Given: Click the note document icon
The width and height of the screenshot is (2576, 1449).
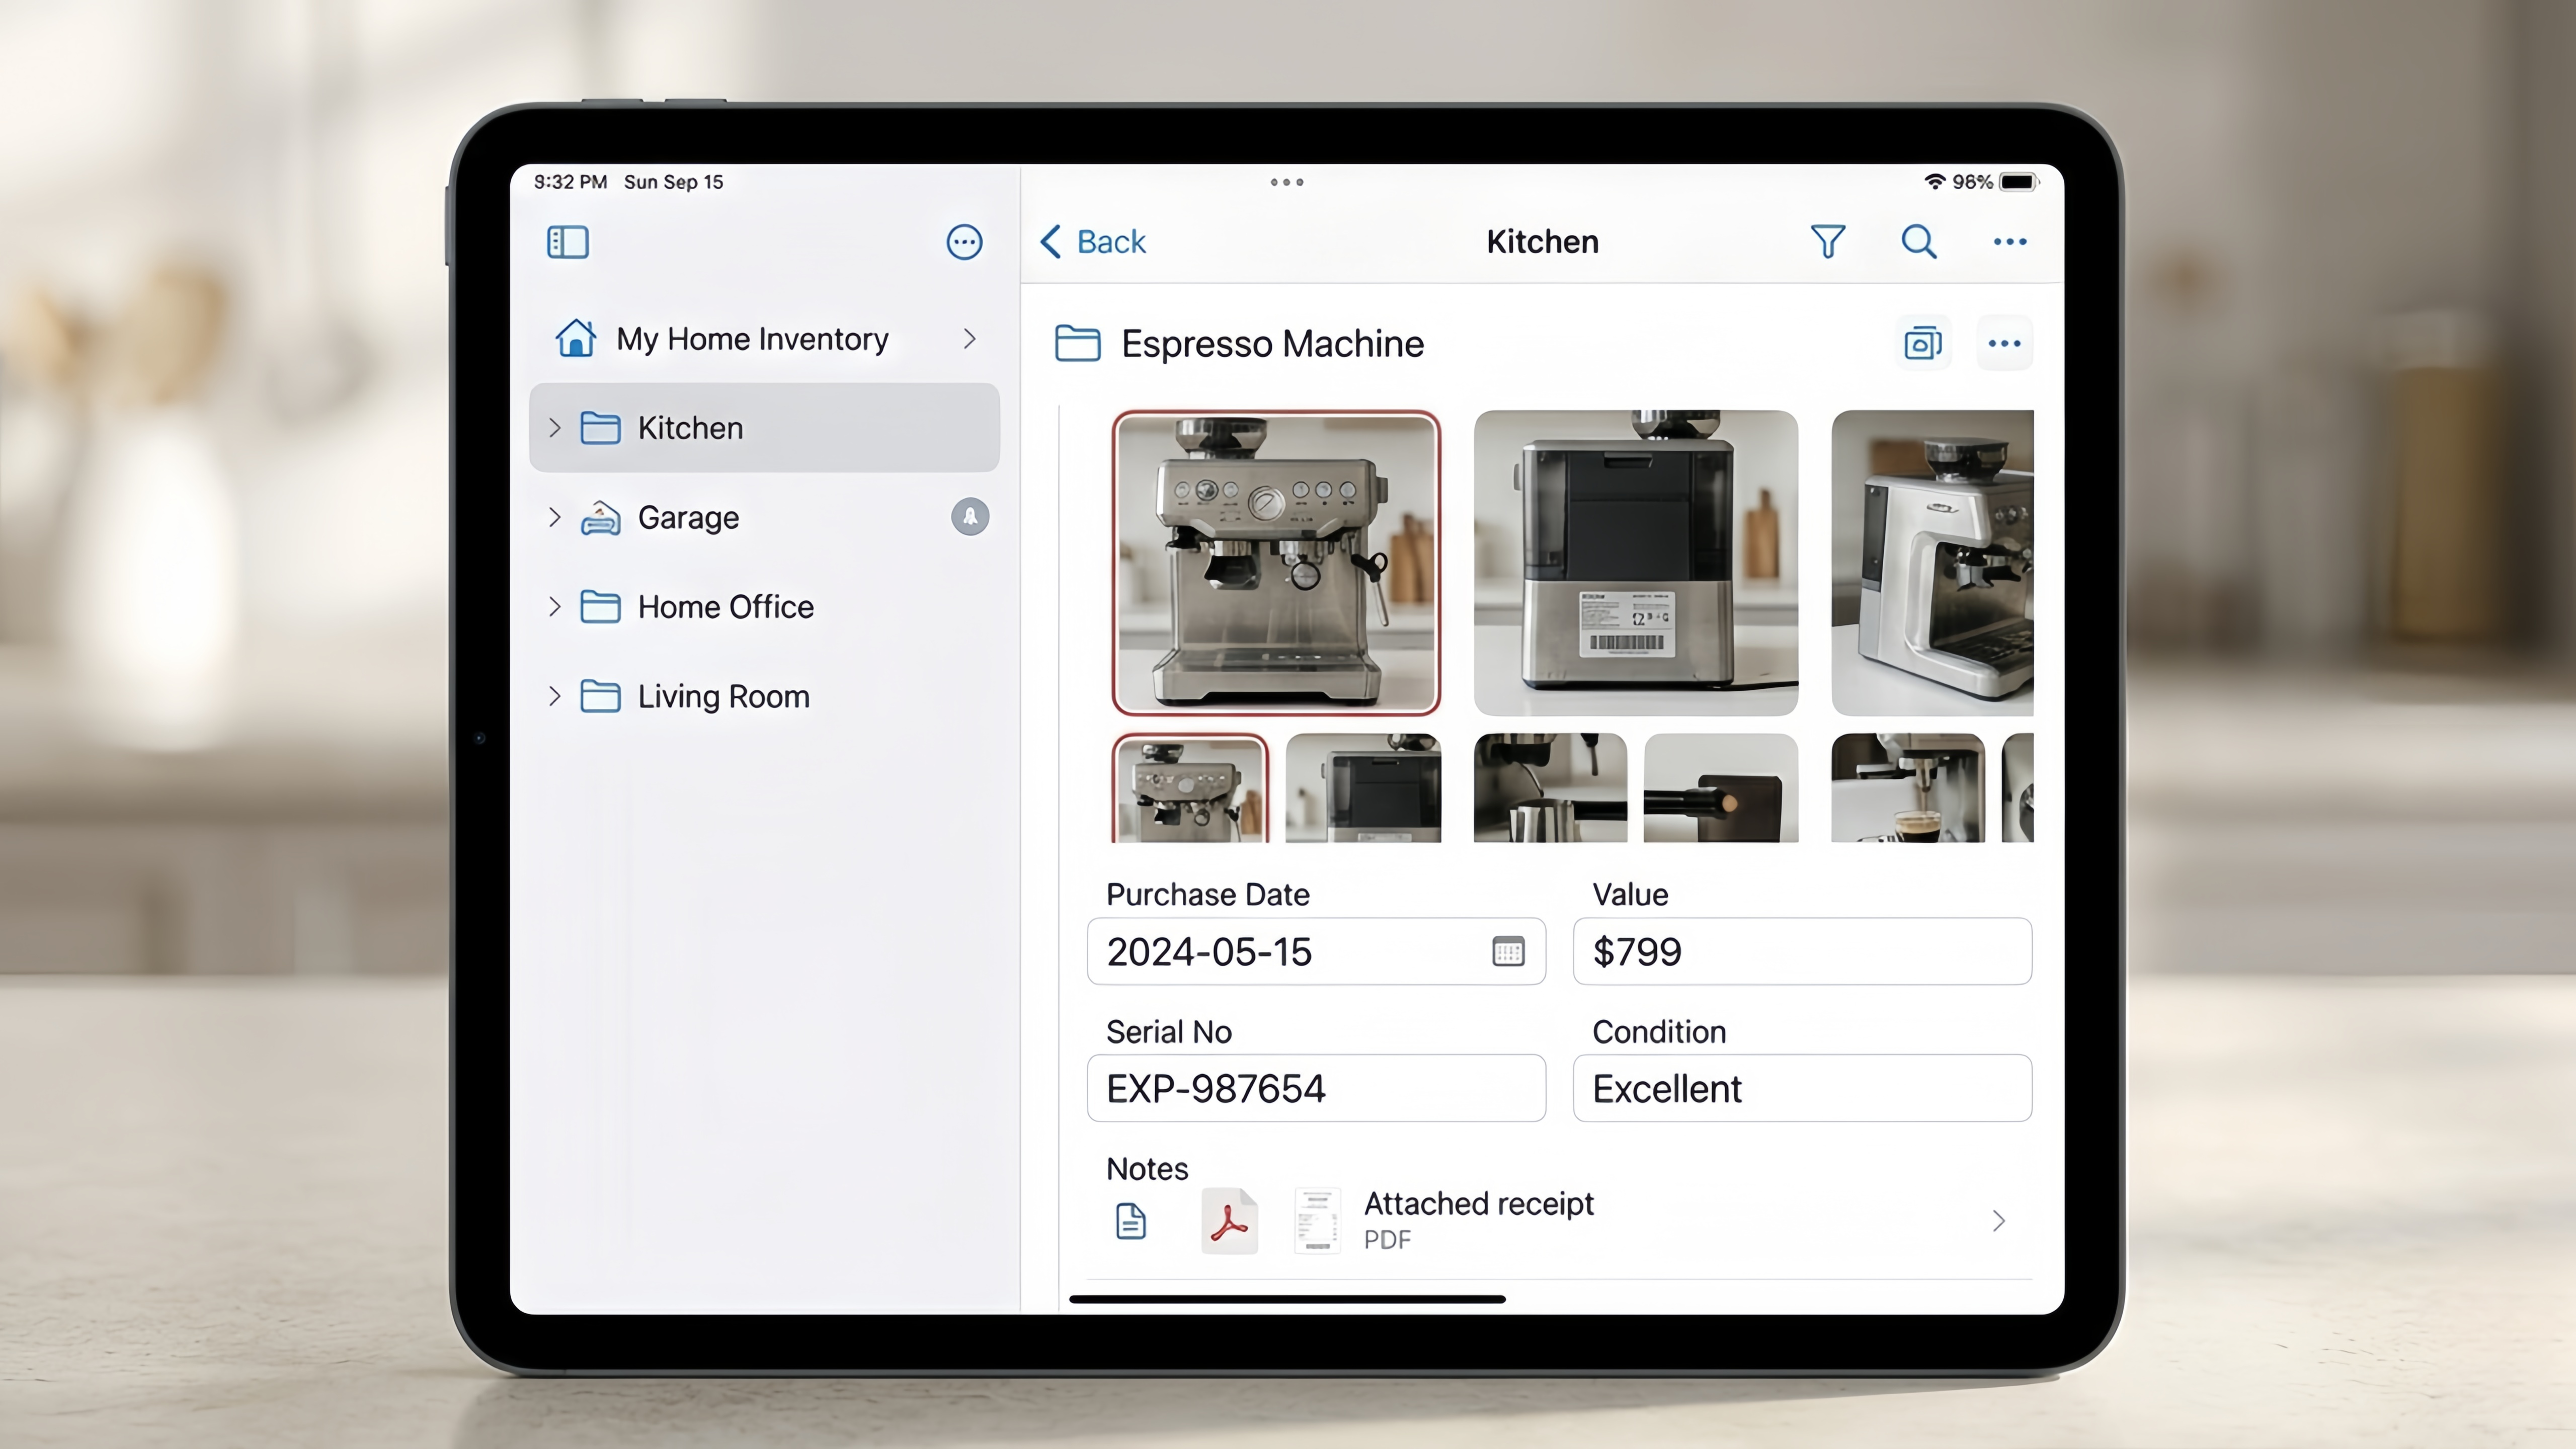Looking at the screenshot, I should coord(1130,1221).
